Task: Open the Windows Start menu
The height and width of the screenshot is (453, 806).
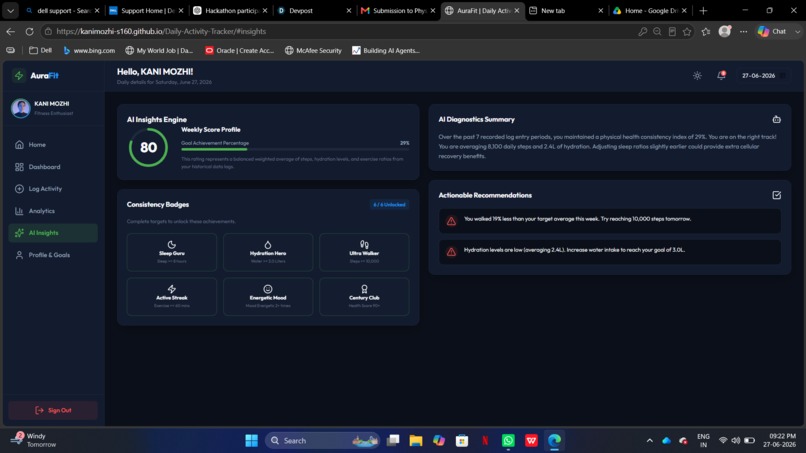Action: click(x=251, y=441)
